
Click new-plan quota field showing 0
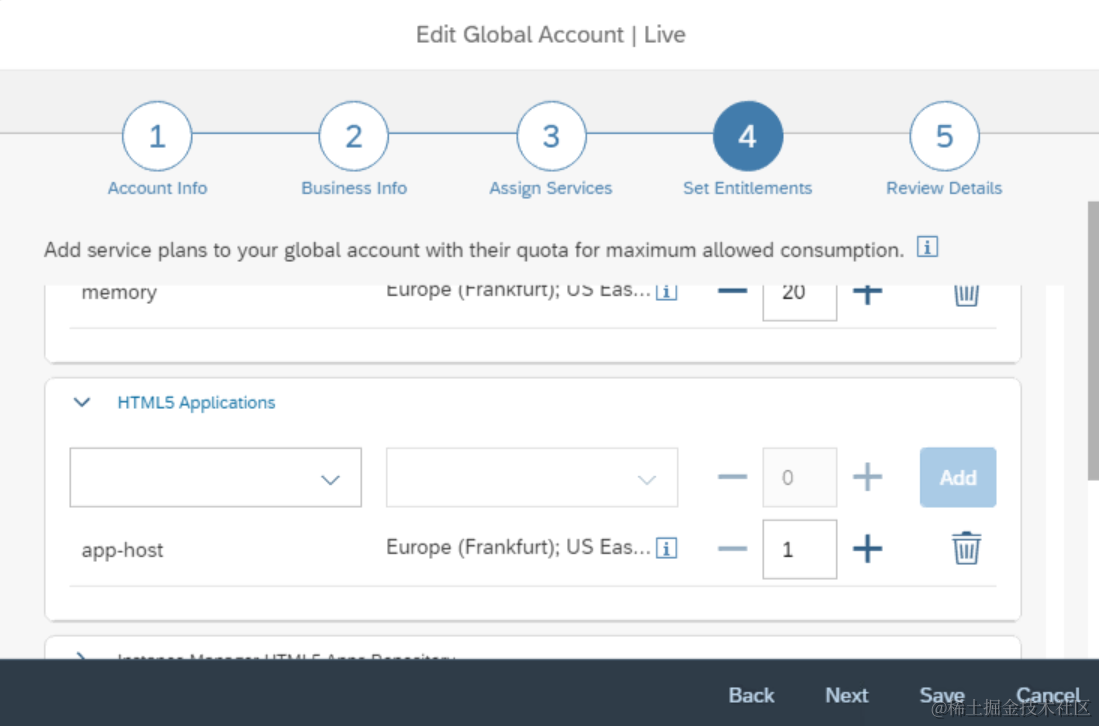[800, 477]
